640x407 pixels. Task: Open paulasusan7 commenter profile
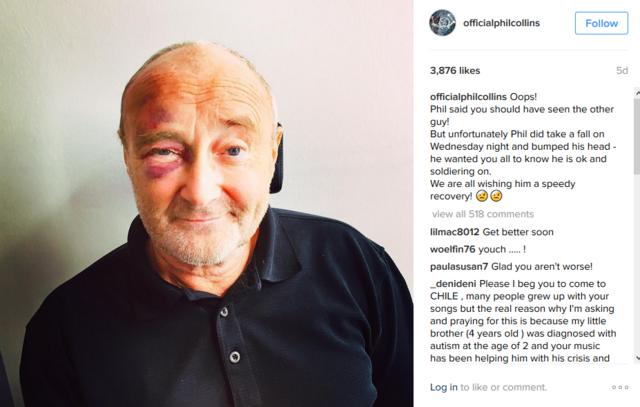click(459, 267)
